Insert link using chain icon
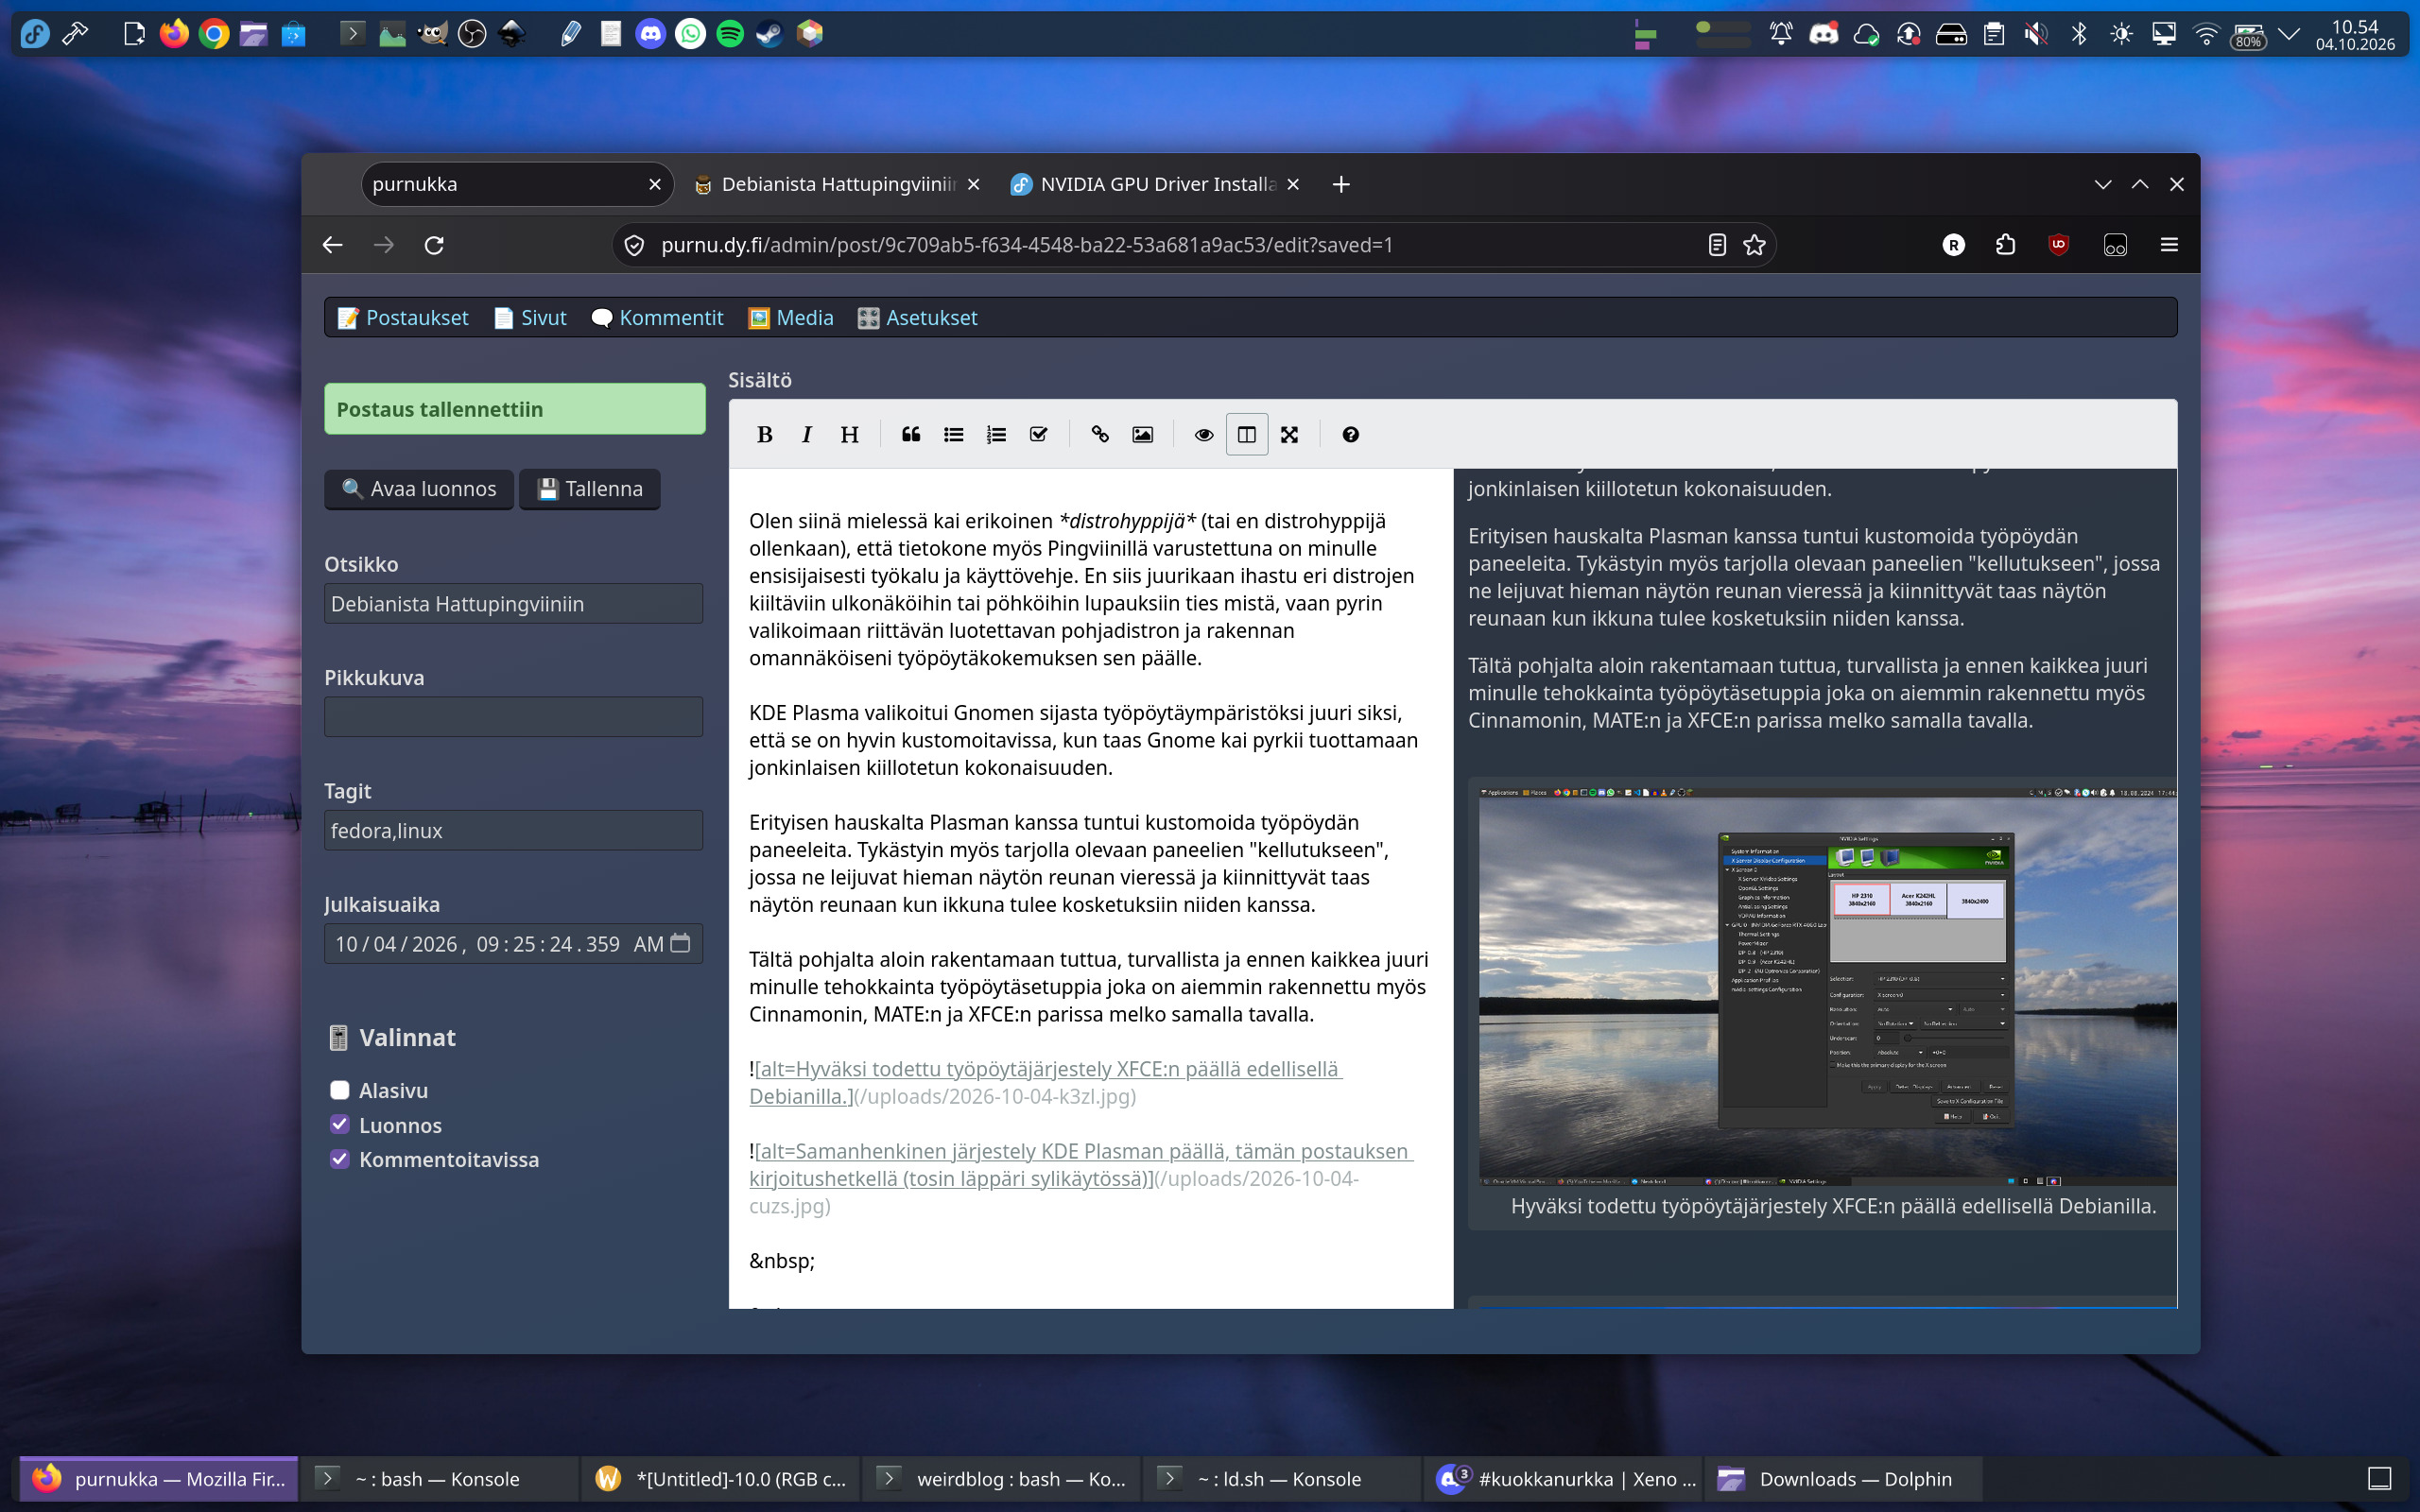 click(x=1100, y=434)
